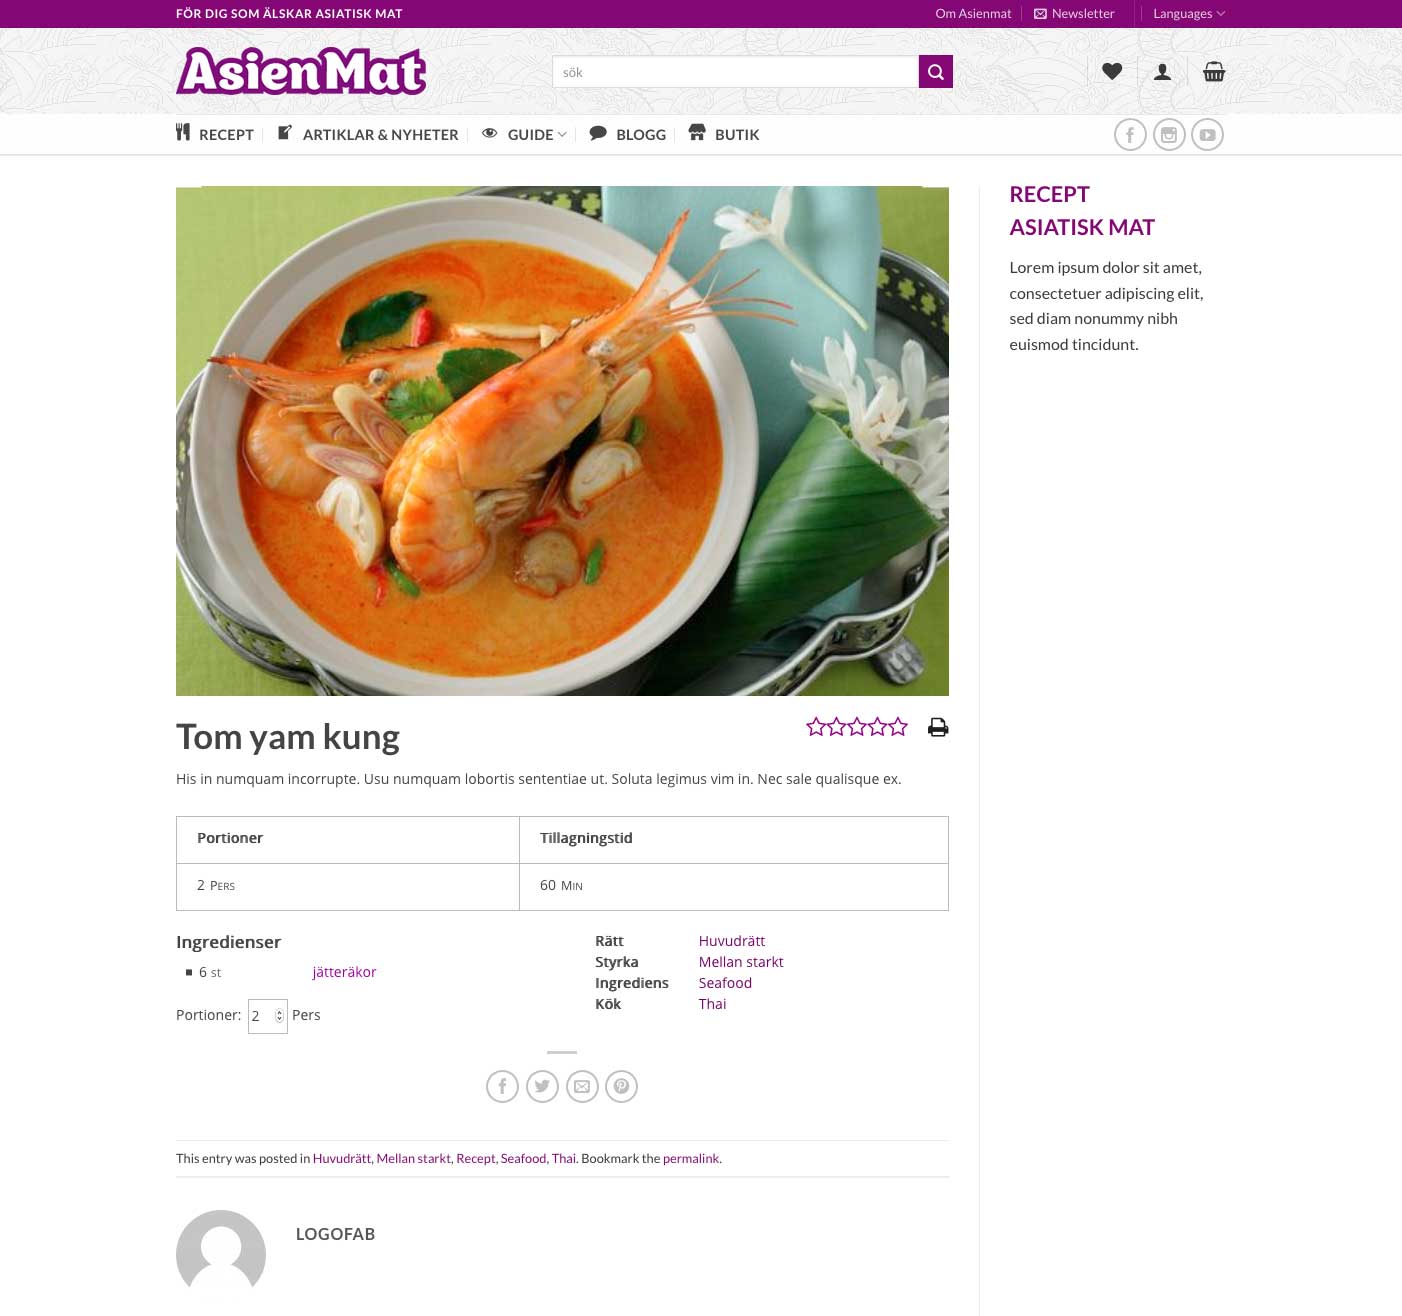This screenshot has height=1316, width=1402.
Task: Rate the recipe five stars
Action: [x=898, y=727]
